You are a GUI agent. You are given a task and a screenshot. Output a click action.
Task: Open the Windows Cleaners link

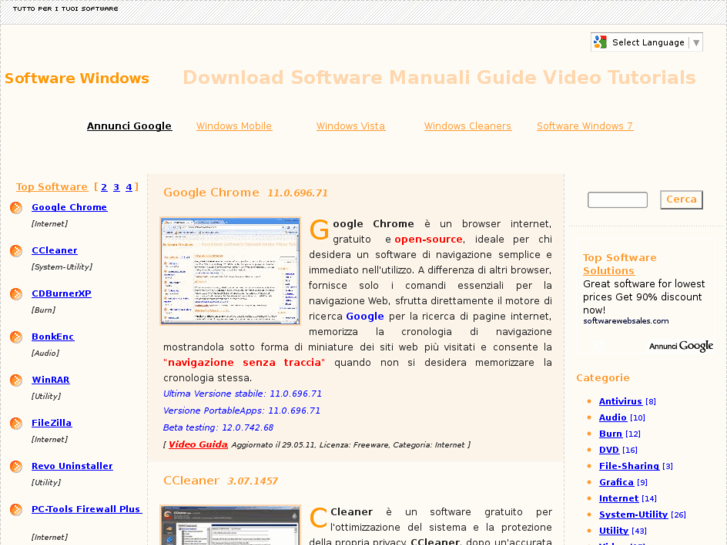click(467, 126)
